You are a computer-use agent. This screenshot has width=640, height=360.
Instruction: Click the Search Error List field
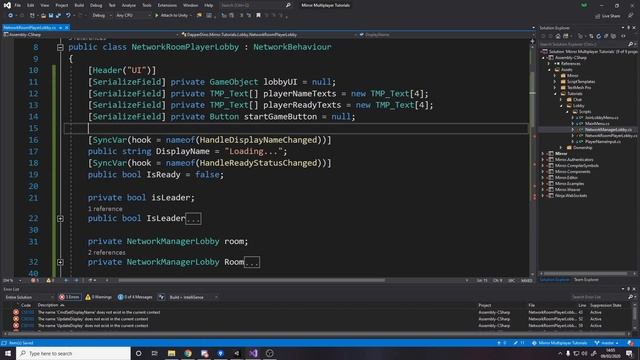pos(600,297)
